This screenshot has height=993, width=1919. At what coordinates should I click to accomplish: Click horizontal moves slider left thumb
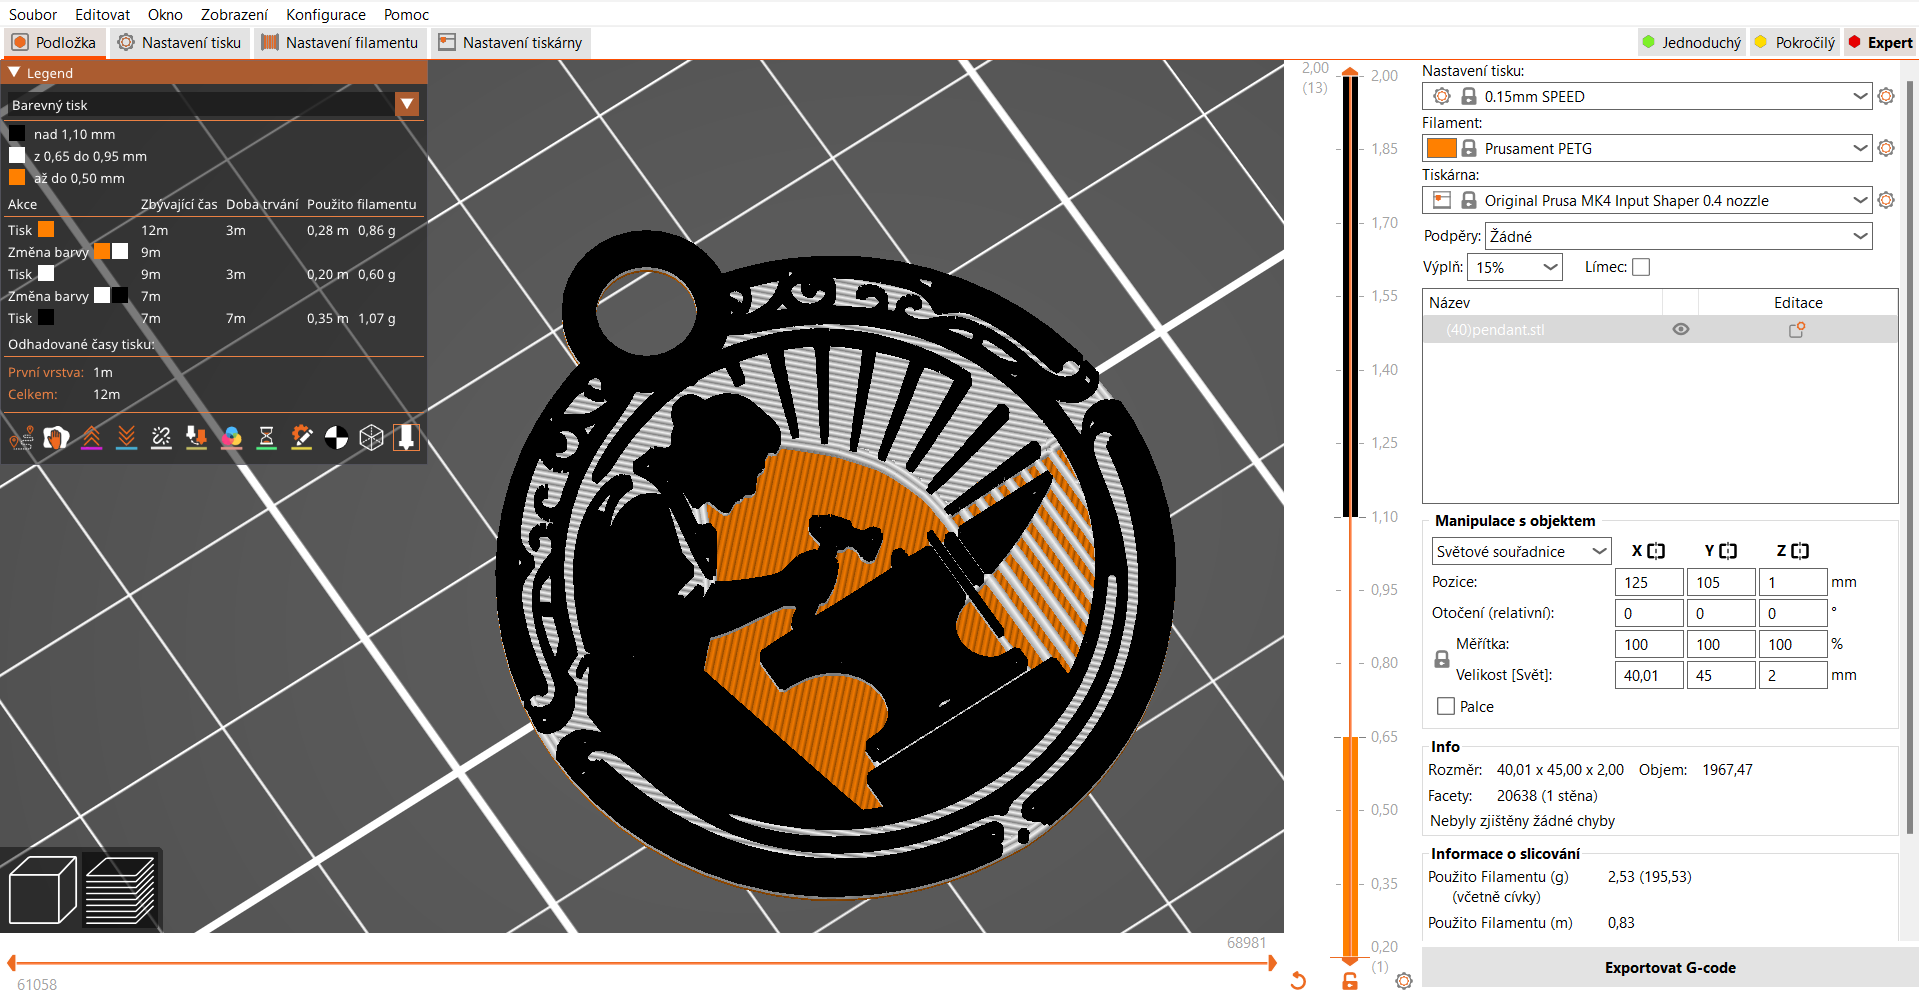(12, 963)
